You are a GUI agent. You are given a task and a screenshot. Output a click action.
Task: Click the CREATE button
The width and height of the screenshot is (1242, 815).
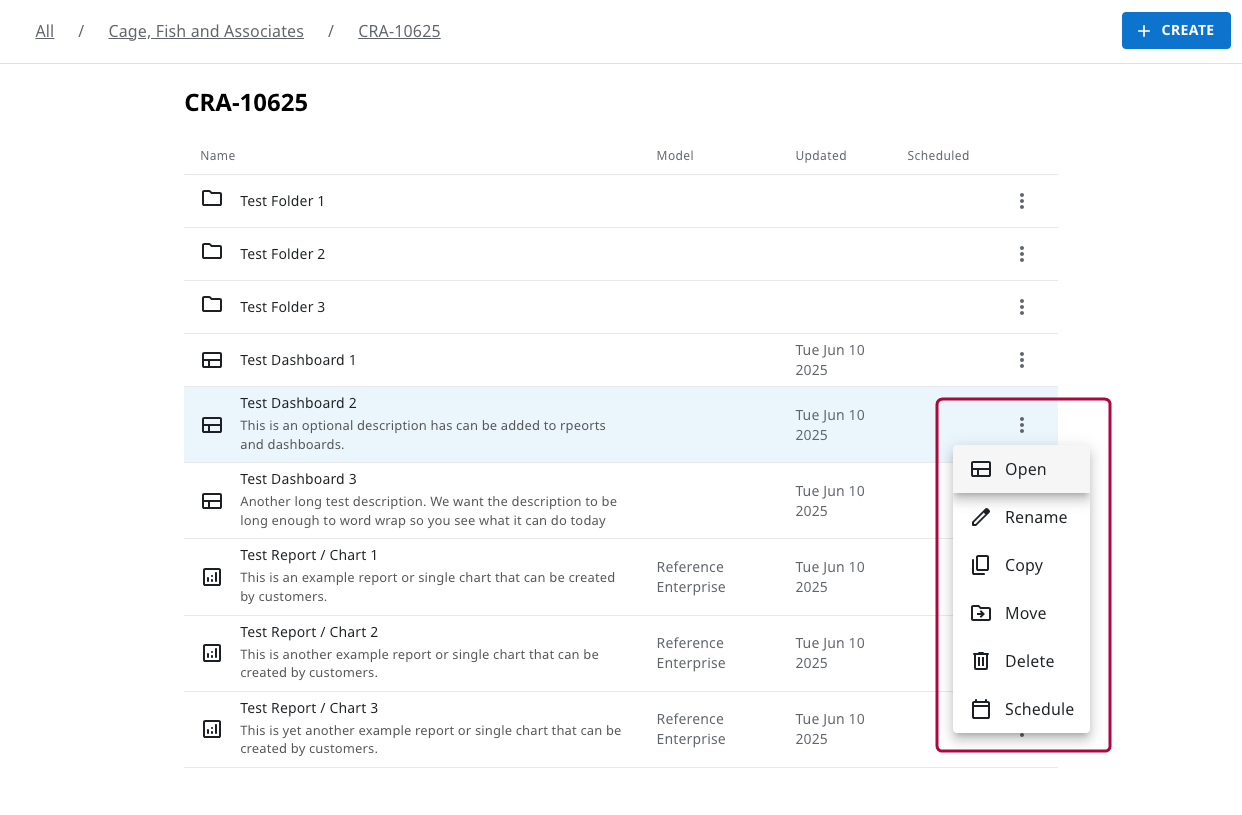[x=1176, y=30]
